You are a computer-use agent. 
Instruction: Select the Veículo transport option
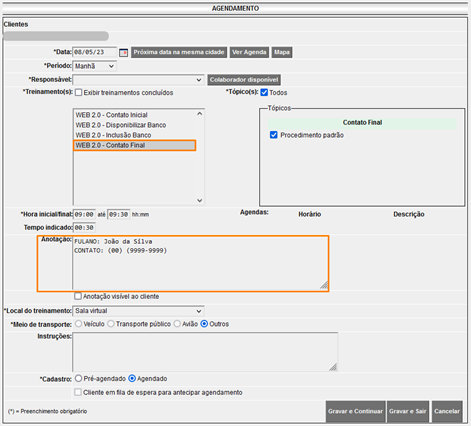click(x=79, y=324)
